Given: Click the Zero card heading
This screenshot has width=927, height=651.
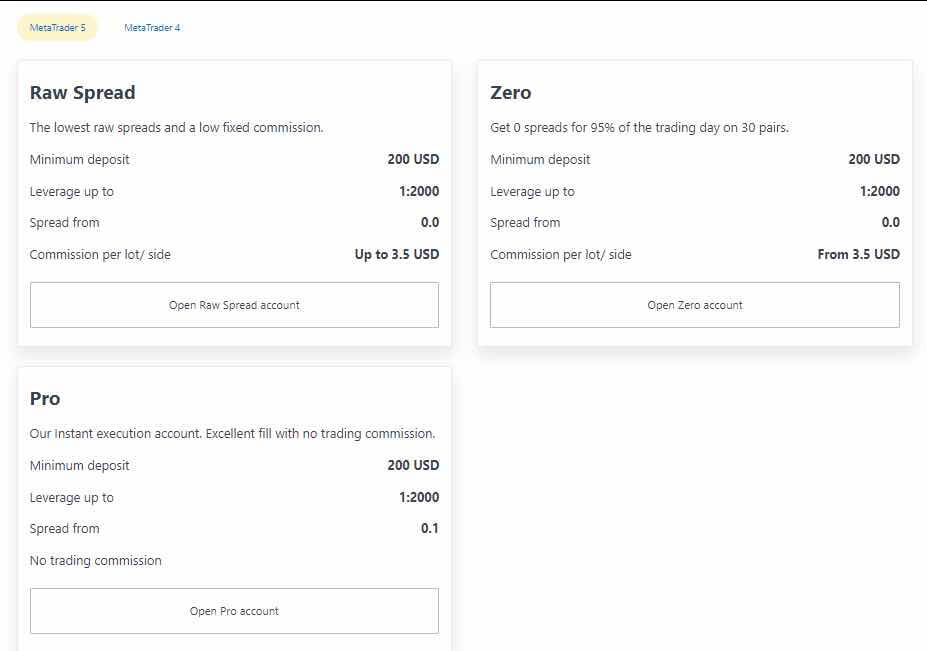Looking at the screenshot, I should tap(510, 92).
